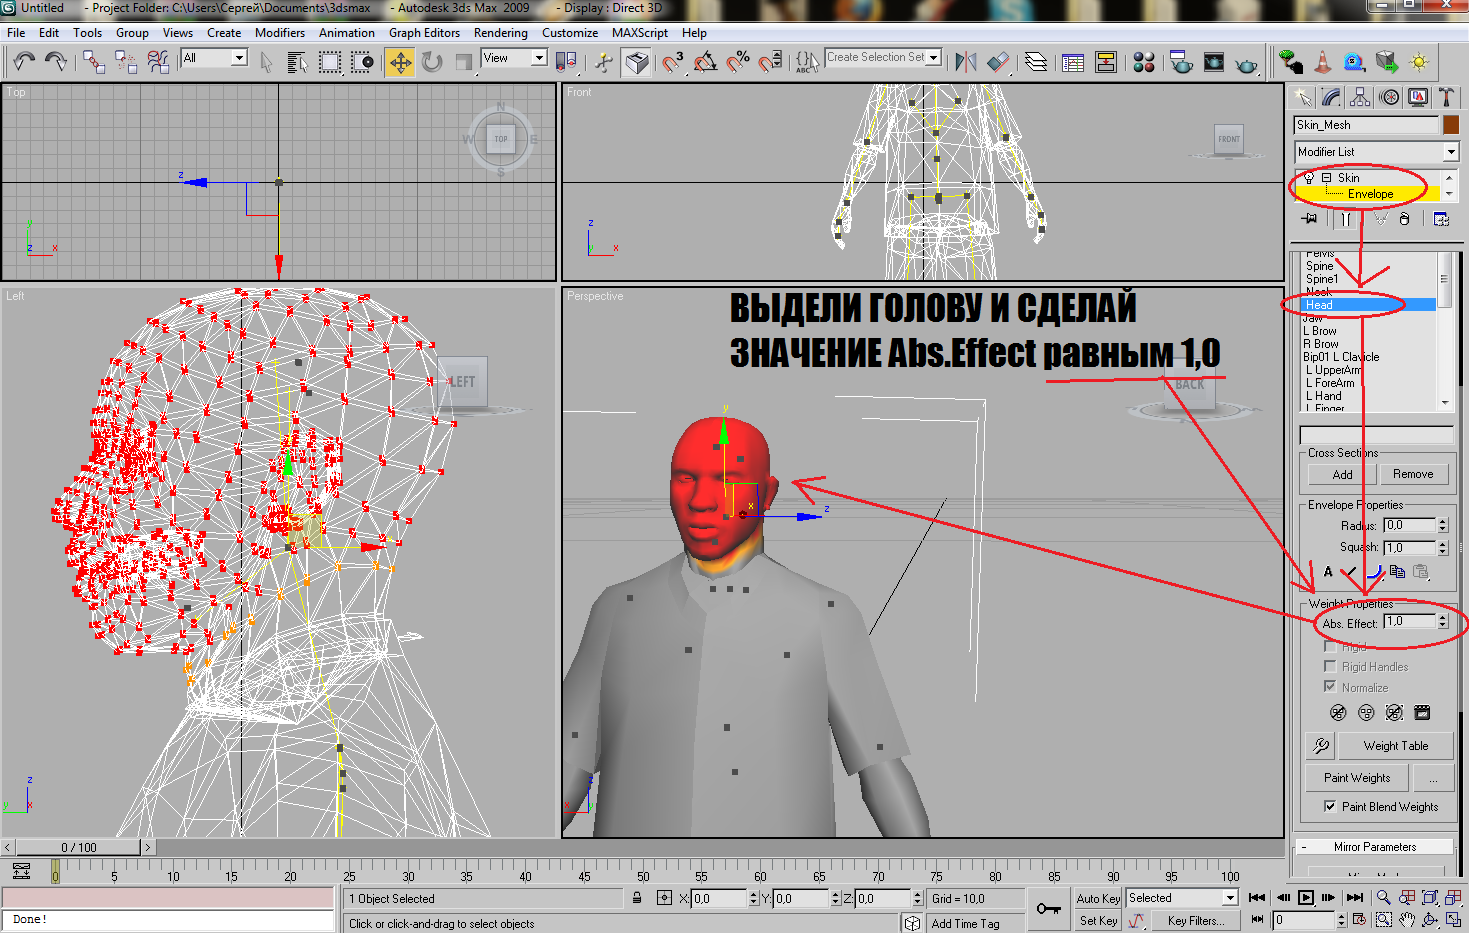Toggle the Skin modifier lightbulb
1469x933 pixels.
[x=1308, y=178]
